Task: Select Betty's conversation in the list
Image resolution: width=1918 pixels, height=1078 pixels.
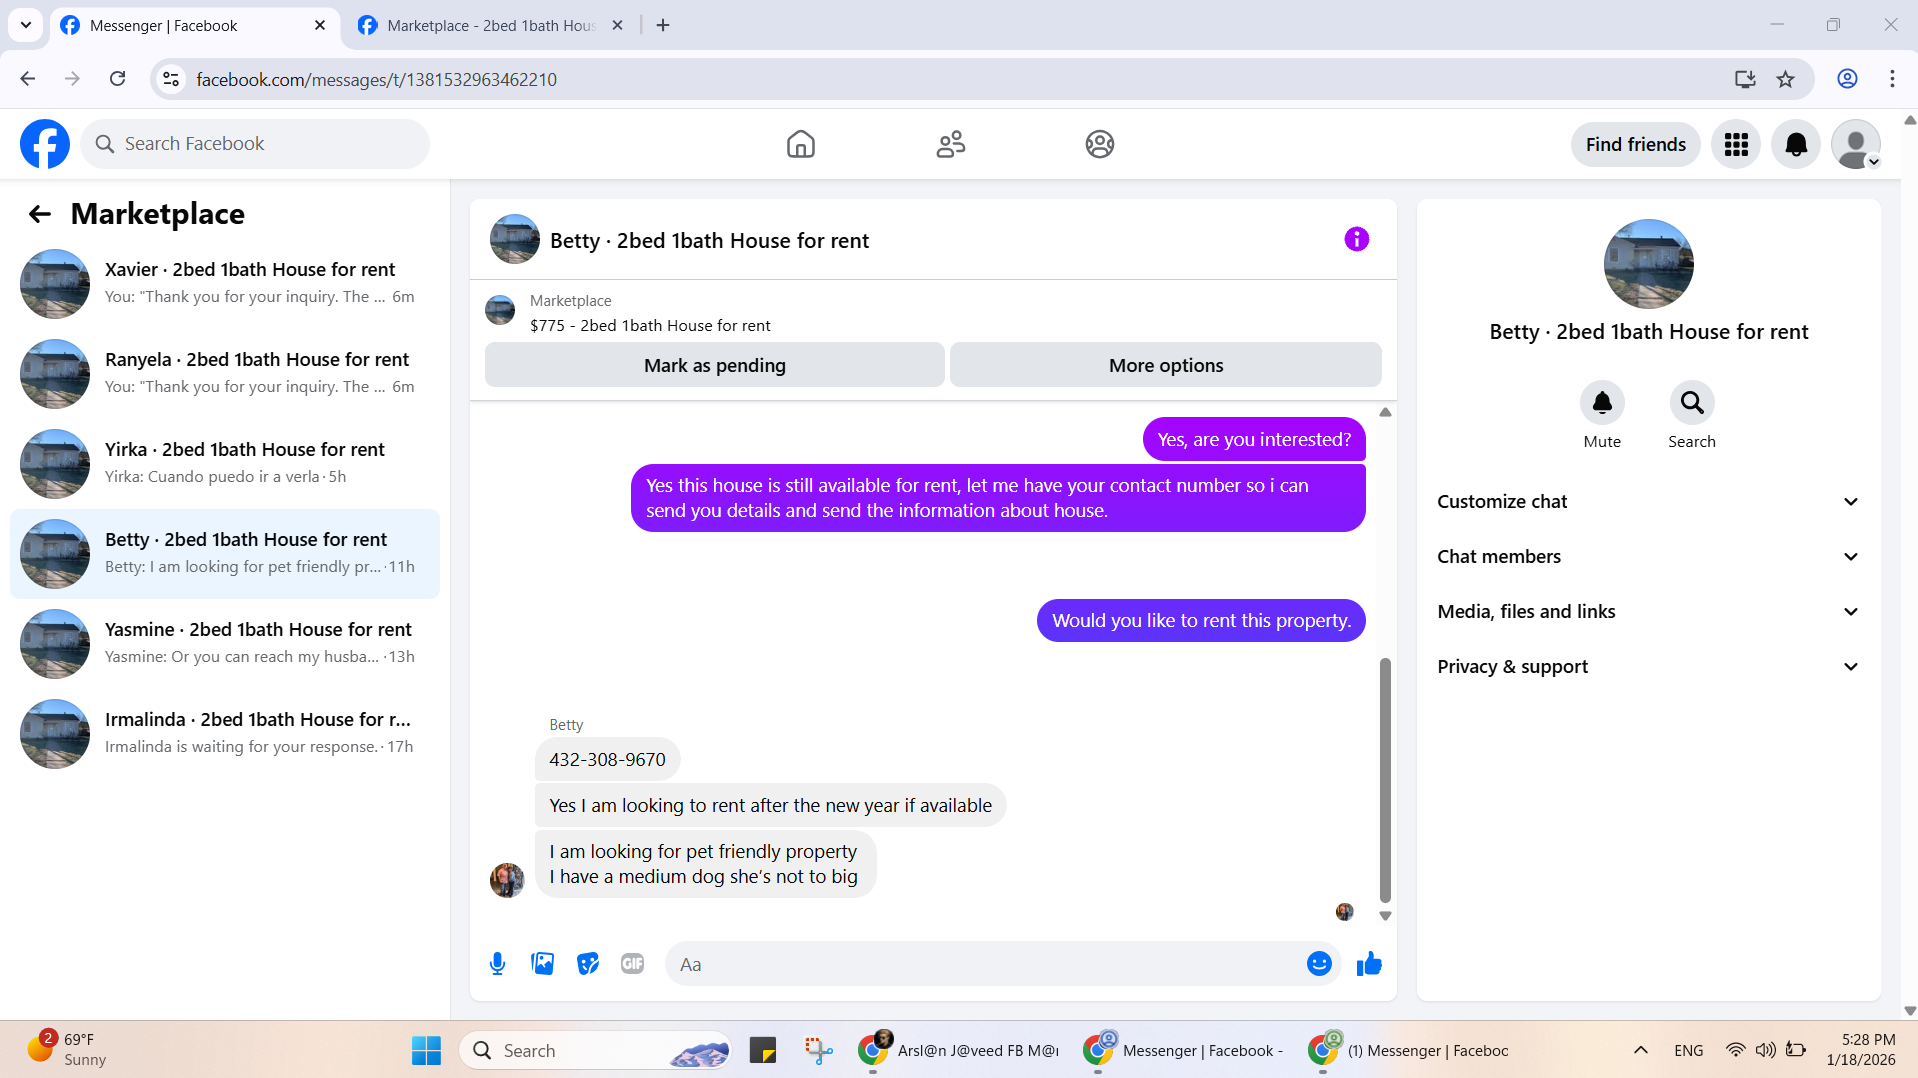Action: [x=225, y=553]
